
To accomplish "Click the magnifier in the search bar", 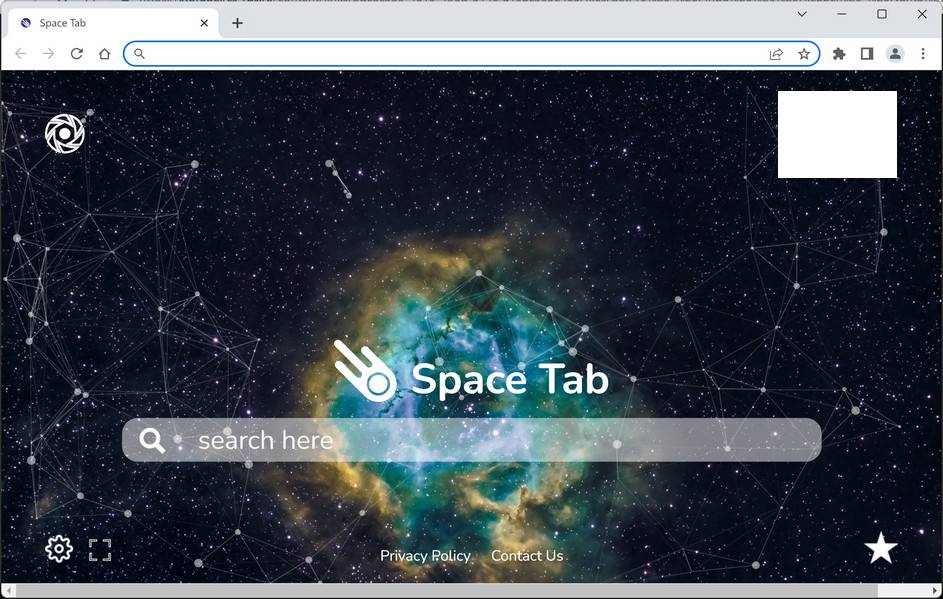I will pyautogui.click(x=152, y=440).
